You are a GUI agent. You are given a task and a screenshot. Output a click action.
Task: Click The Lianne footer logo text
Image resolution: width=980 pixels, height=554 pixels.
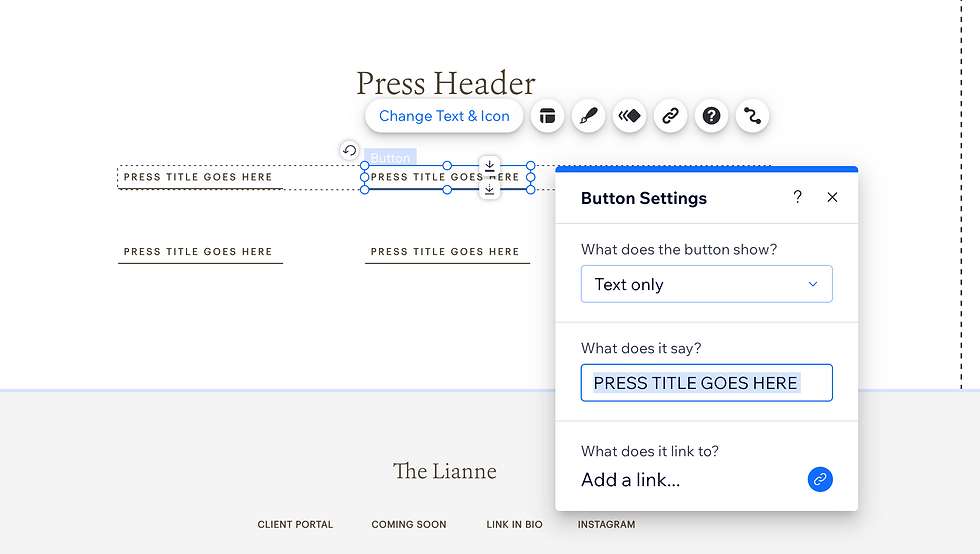coord(445,471)
